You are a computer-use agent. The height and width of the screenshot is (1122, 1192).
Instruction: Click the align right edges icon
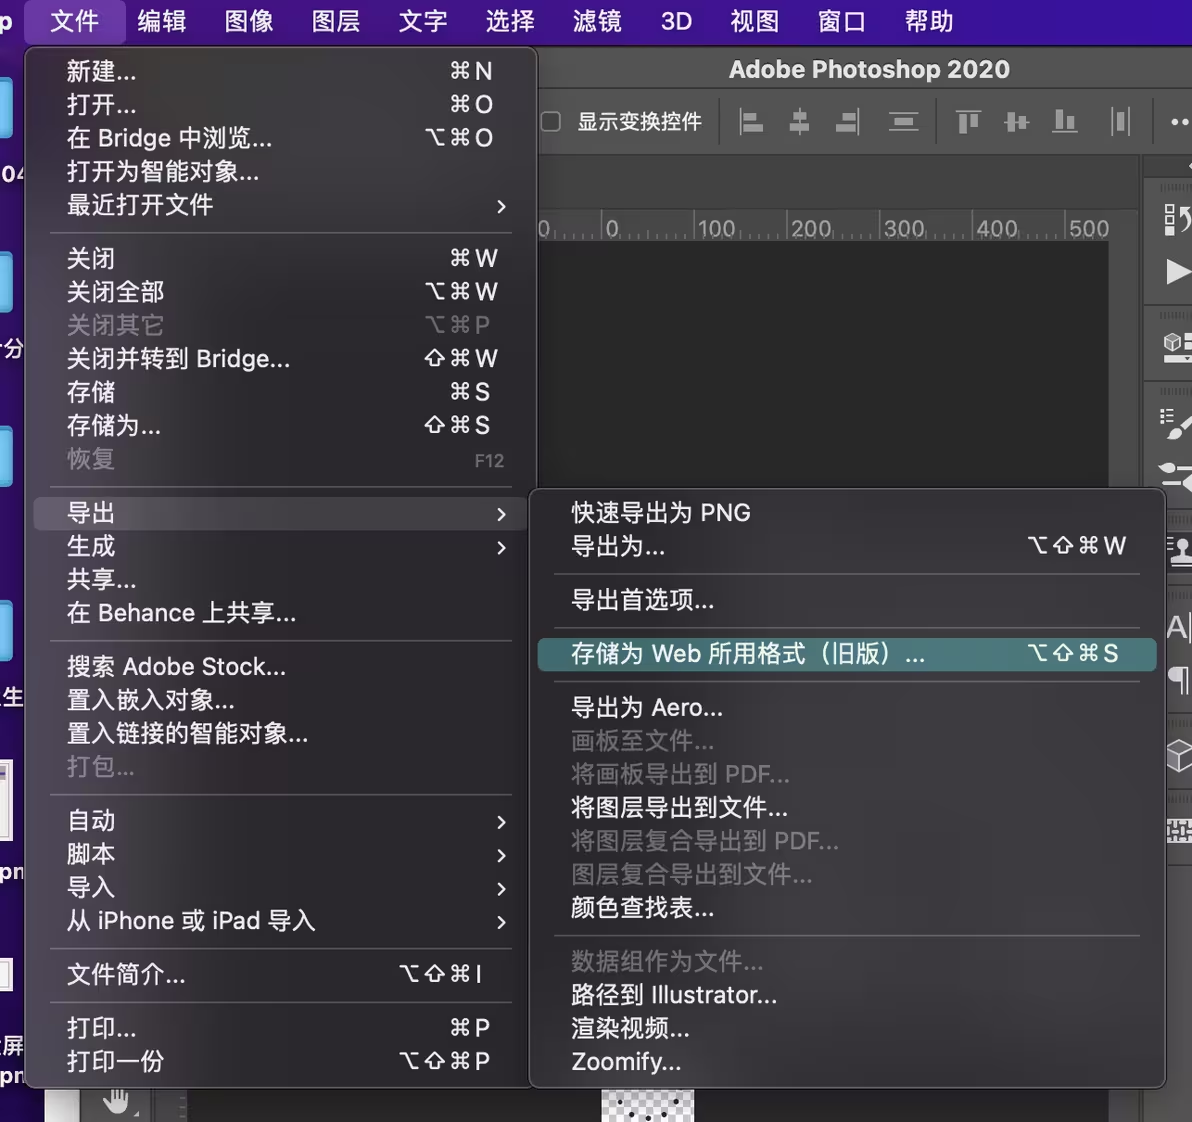[847, 122]
